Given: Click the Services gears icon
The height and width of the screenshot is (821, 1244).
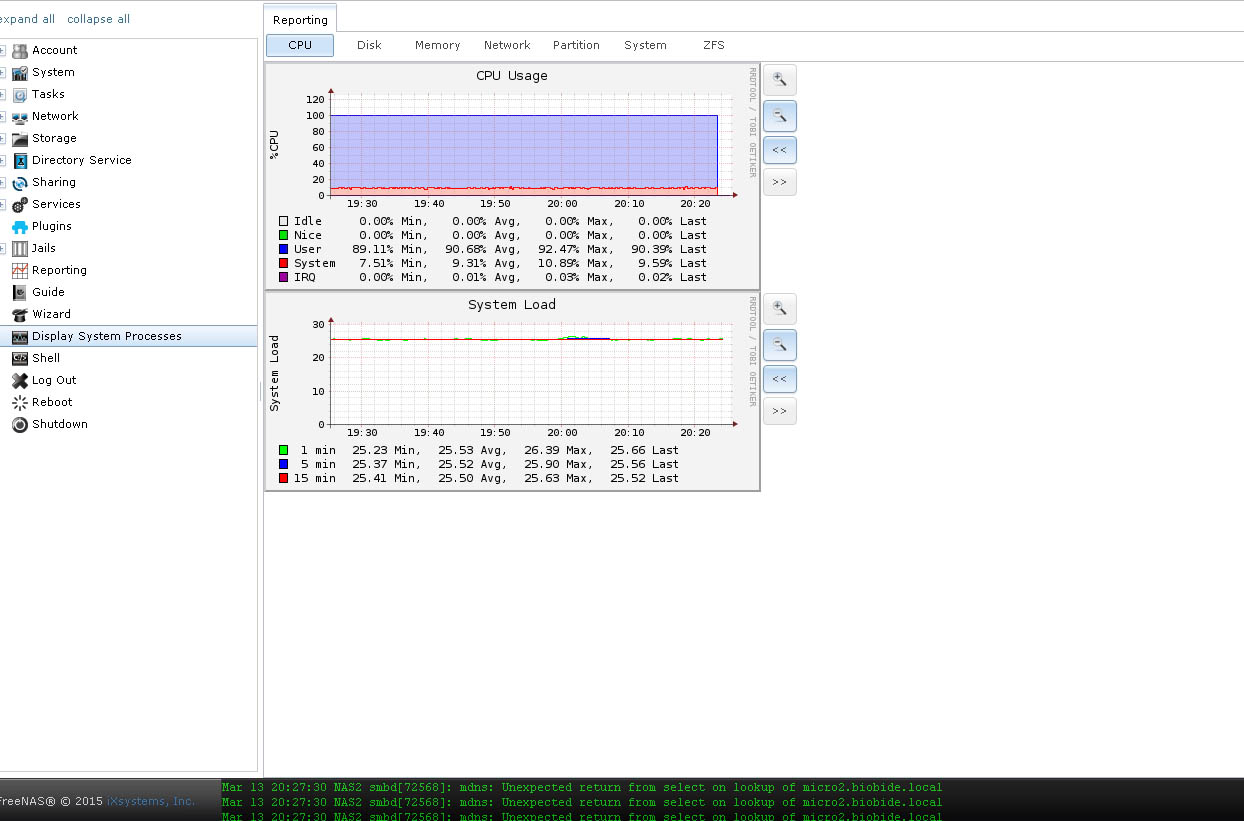Looking at the screenshot, I should pos(20,204).
